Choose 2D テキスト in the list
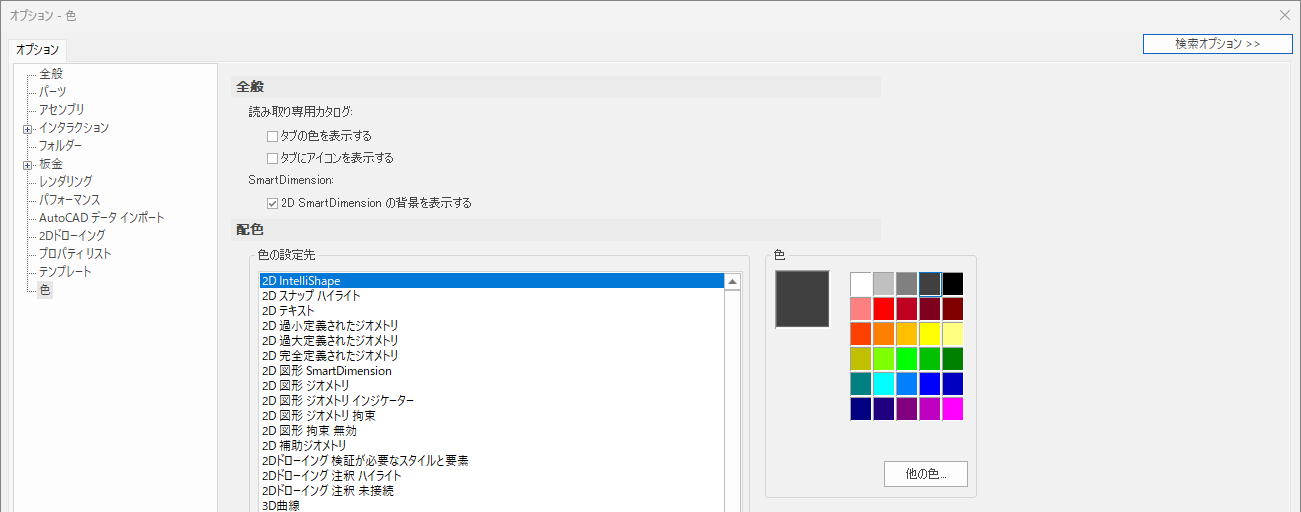 pyautogui.click(x=492, y=311)
